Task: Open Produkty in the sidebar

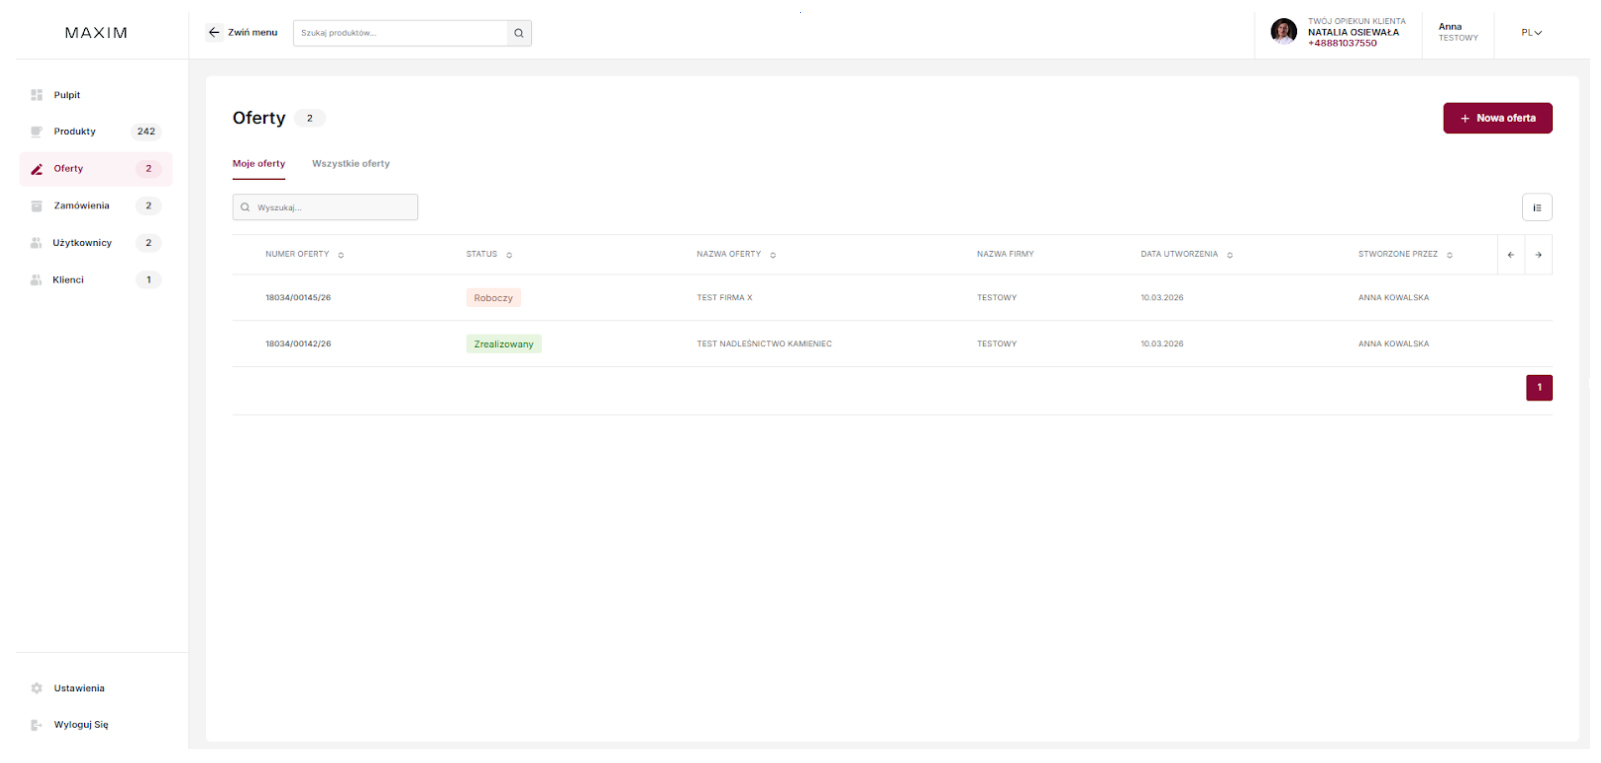Action: [75, 132]
